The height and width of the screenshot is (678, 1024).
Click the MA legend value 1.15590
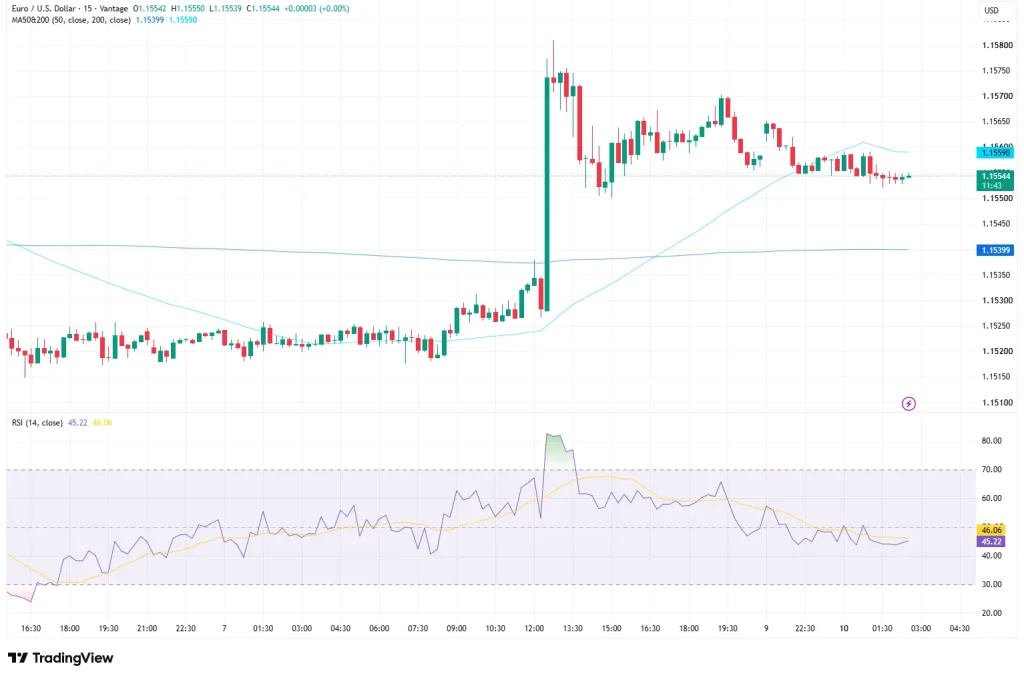184,20
